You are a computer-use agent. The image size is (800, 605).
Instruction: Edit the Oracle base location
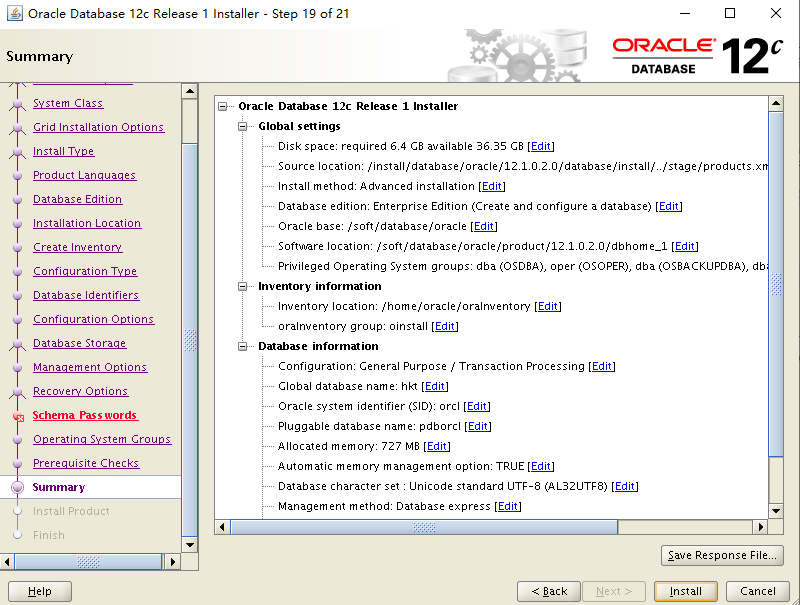pos(484,226)
